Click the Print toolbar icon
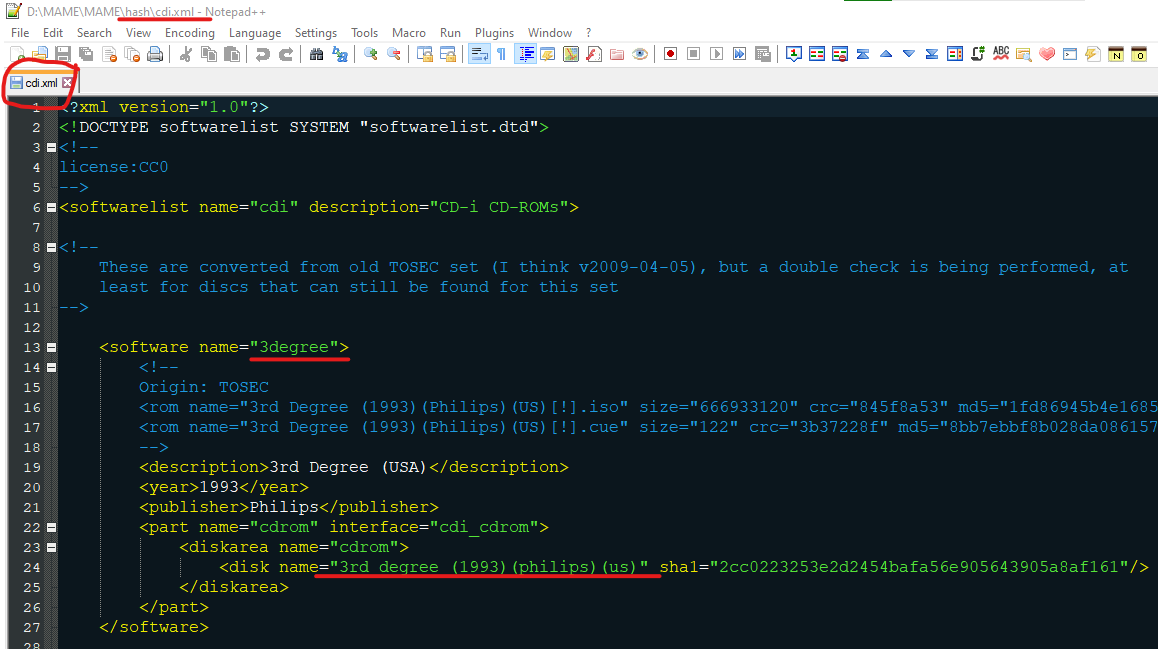1158x649 pixels. (155, 54)
